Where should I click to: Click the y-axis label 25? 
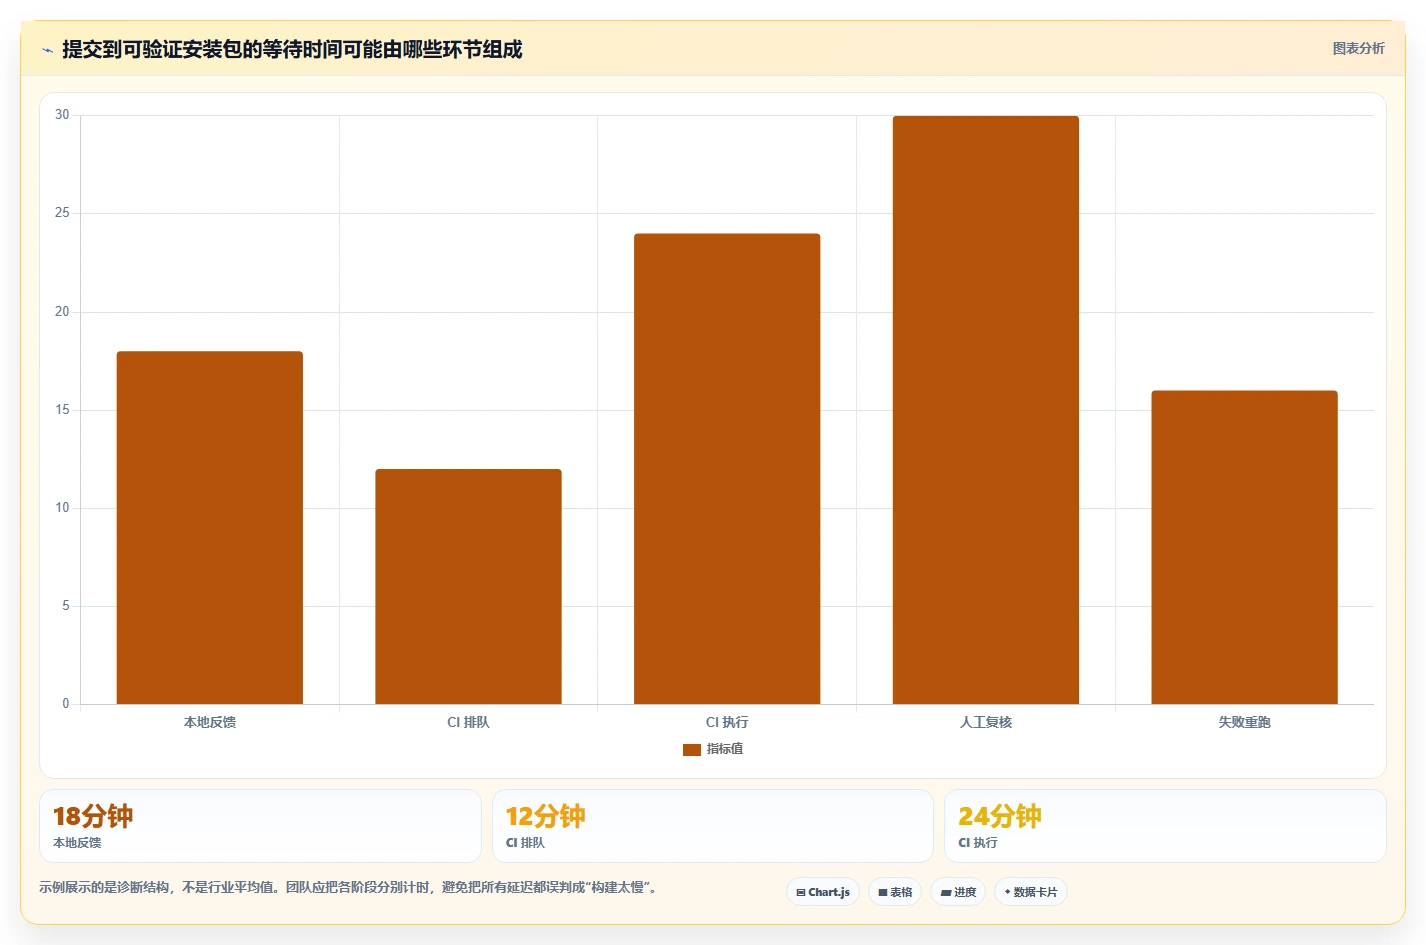coord(62,213)
